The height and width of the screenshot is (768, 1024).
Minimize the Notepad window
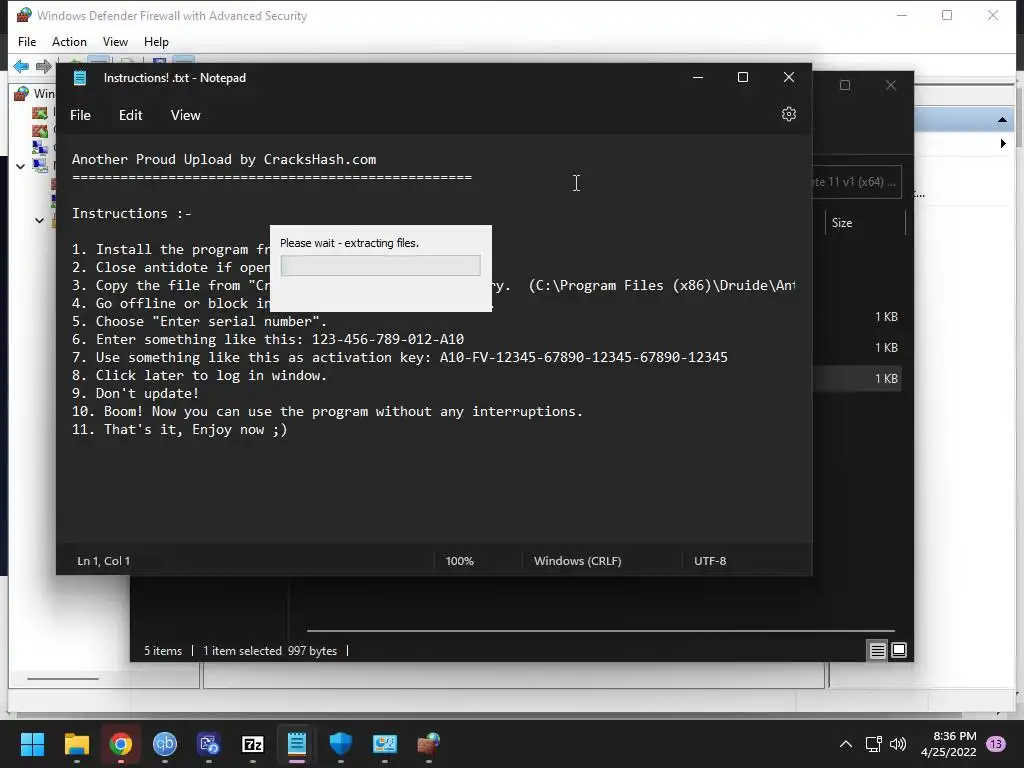(x=697, y=77)
